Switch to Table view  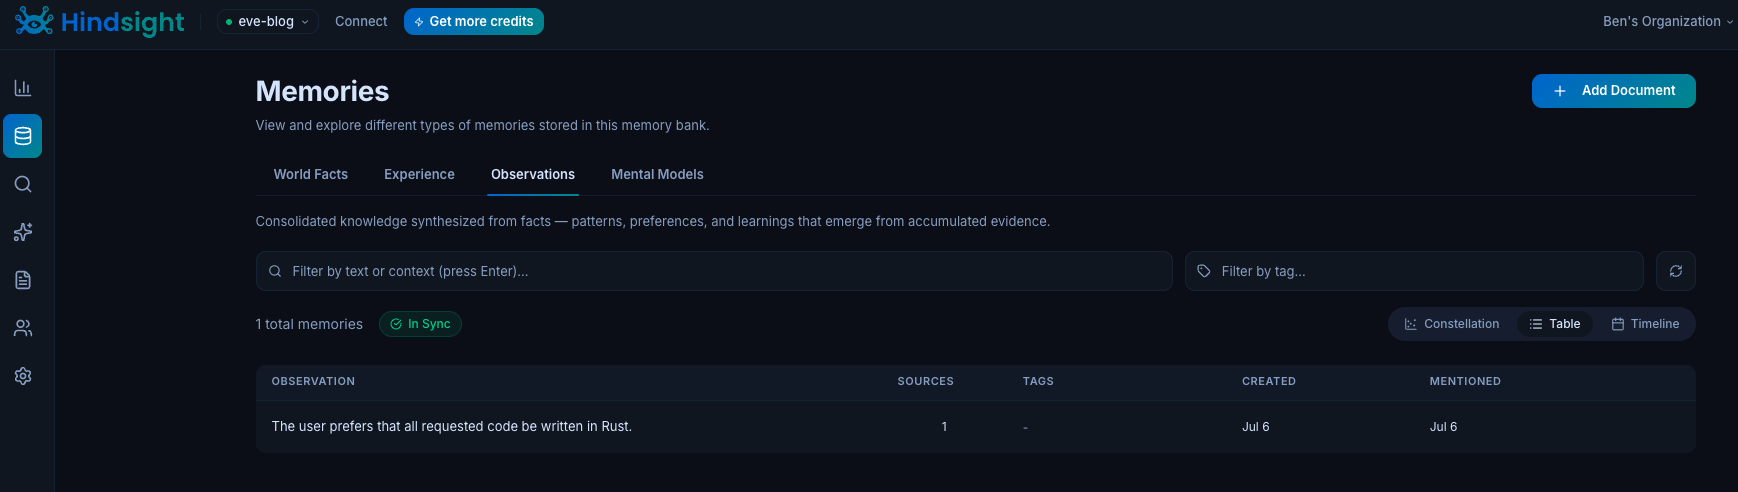coord(1555,324)
